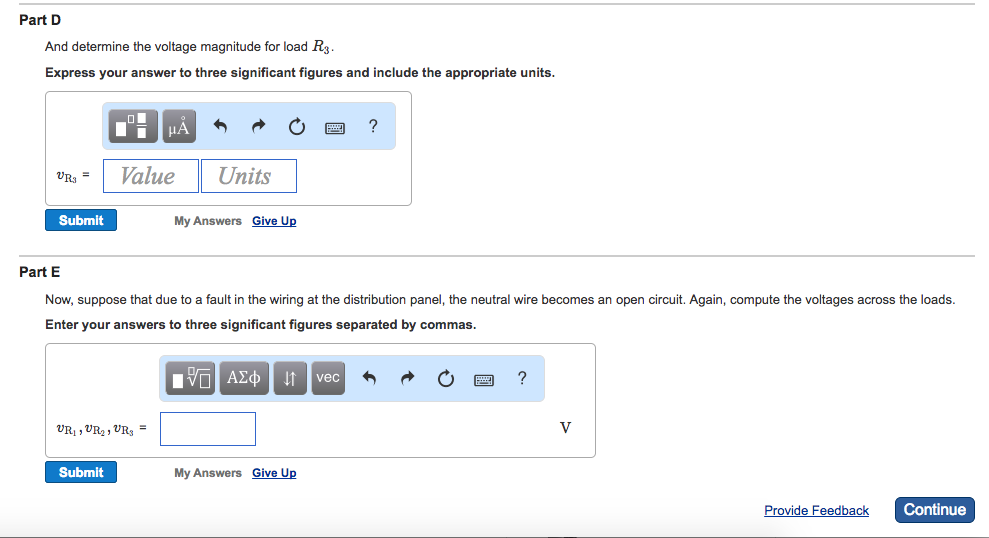
Task: Open My Answers for Part E
Action: (208, 473)
